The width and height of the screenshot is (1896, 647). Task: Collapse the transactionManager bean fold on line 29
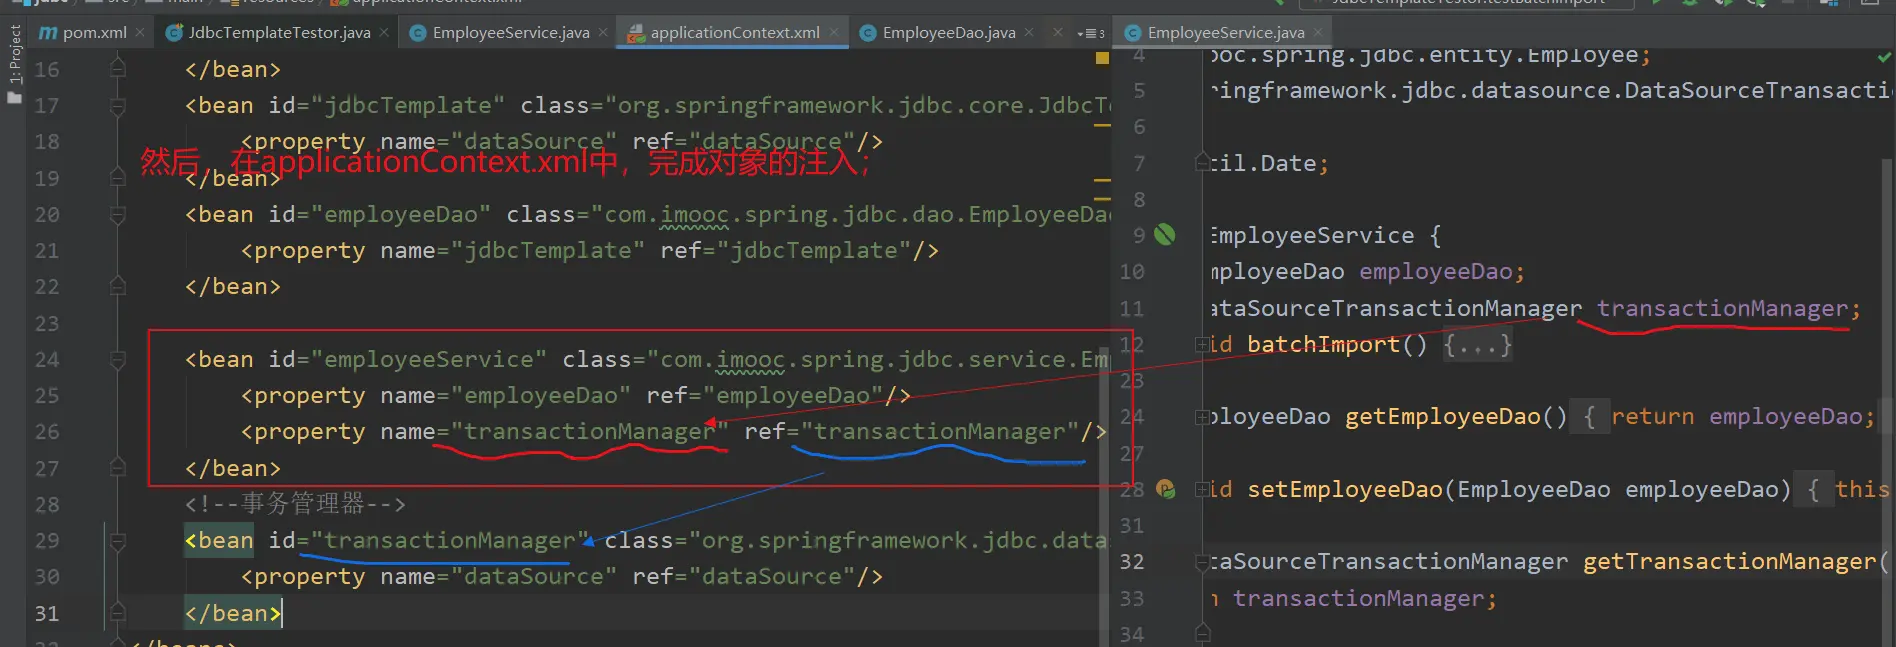tap(118, 541)
